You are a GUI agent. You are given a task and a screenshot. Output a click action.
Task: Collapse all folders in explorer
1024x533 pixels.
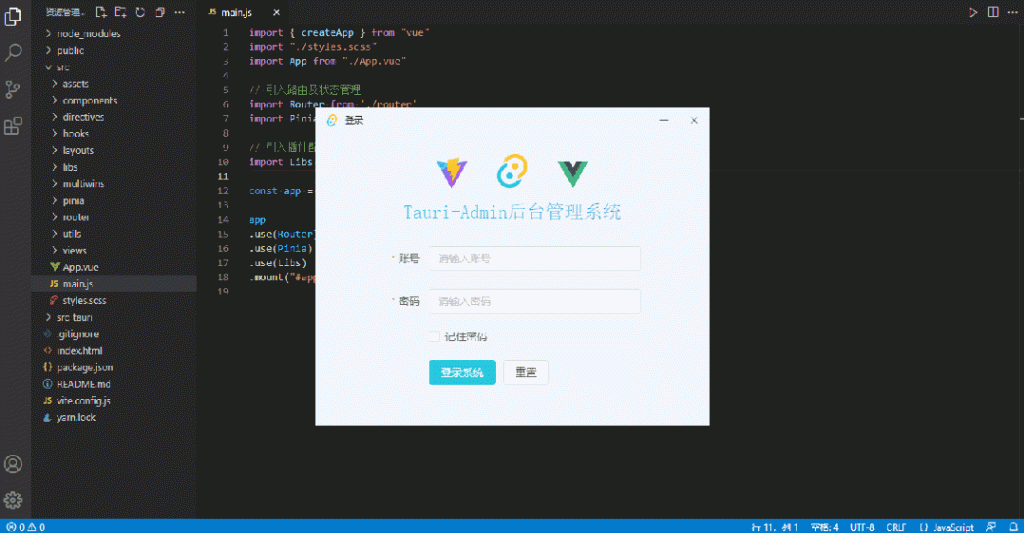[160, 12]
